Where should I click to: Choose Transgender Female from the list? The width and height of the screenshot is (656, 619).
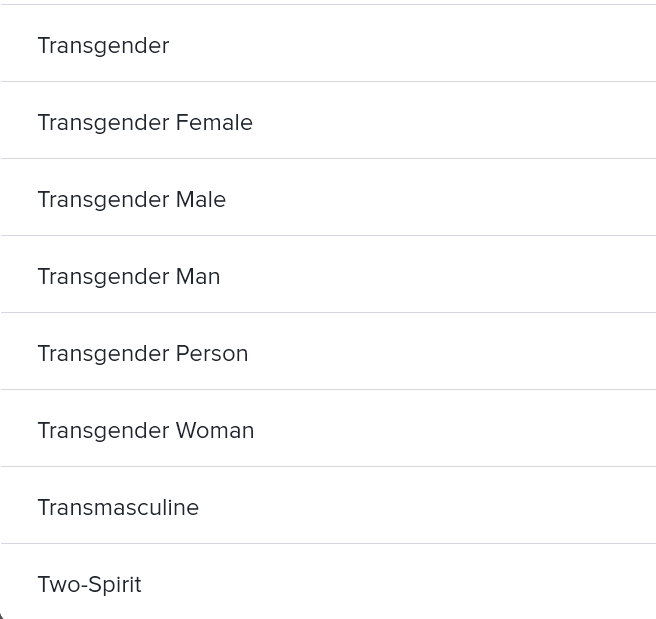[x=145, y=122]
